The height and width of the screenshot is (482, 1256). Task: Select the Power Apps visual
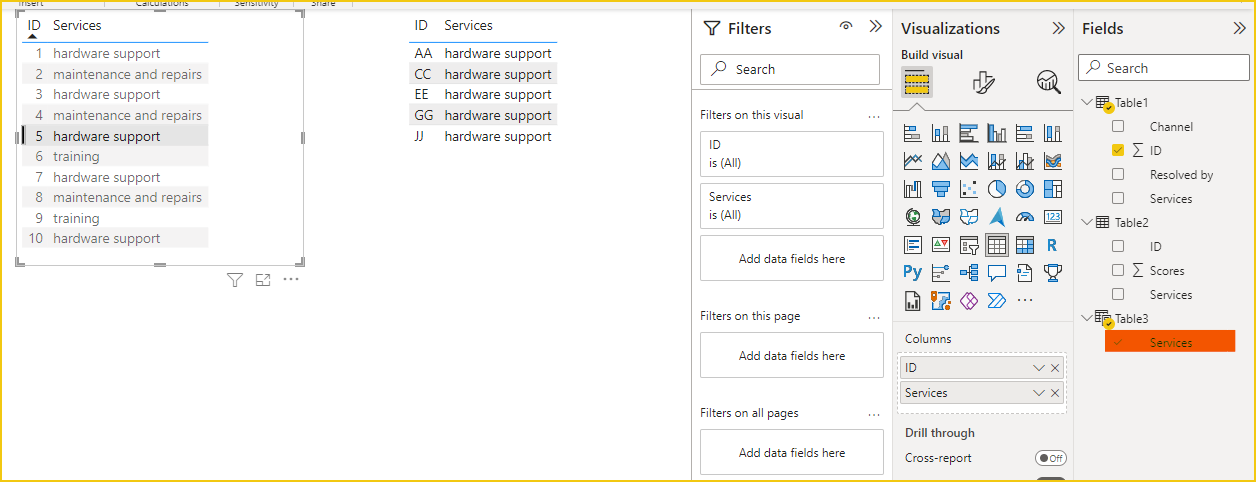point(968,300)
